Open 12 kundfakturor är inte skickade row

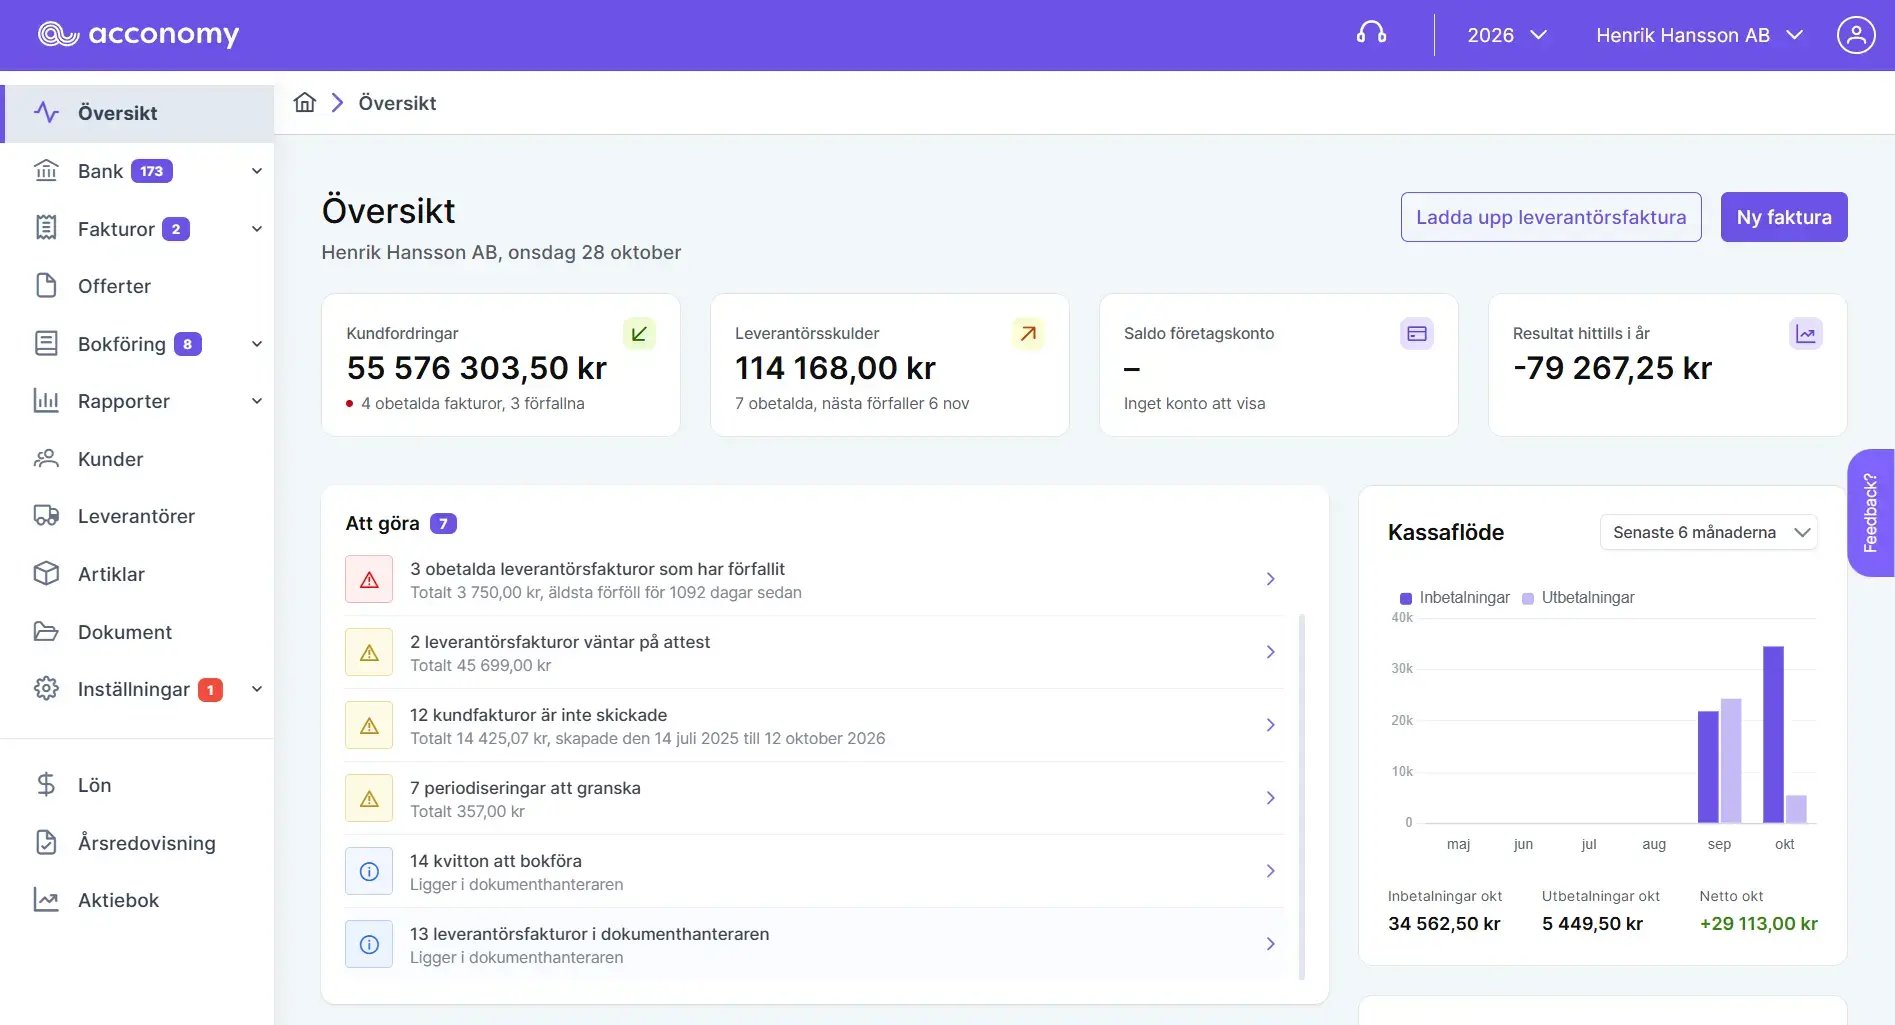[x=814, y=726]
